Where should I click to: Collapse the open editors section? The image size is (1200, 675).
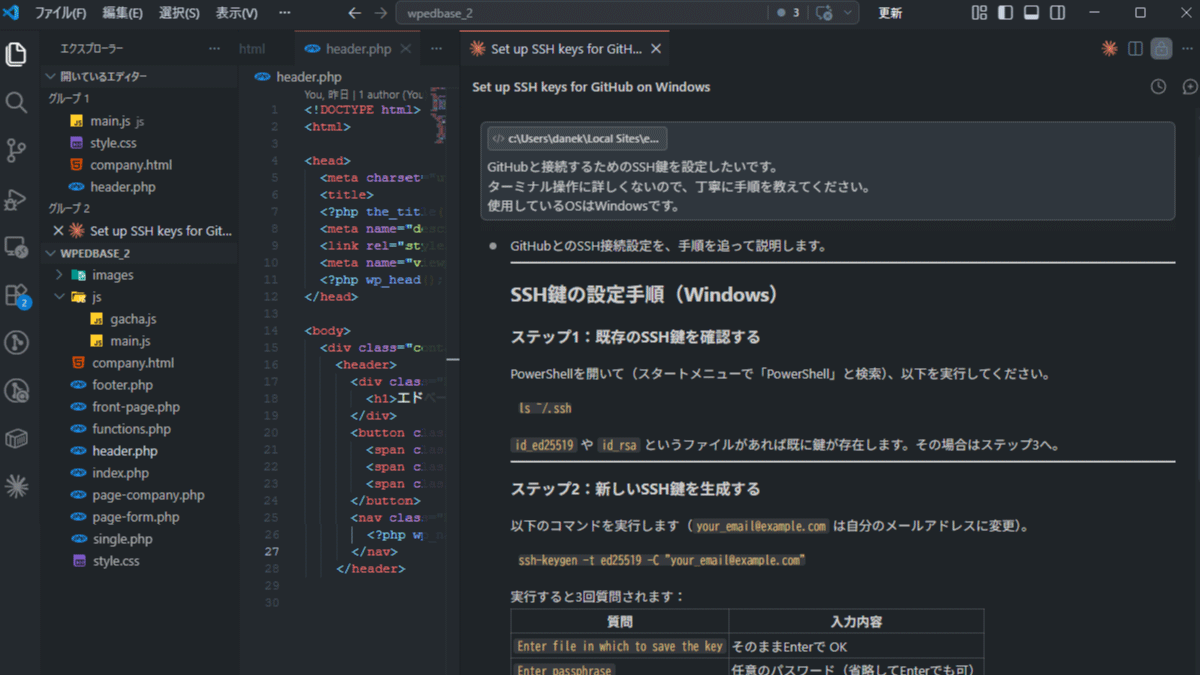pos(139,77)
